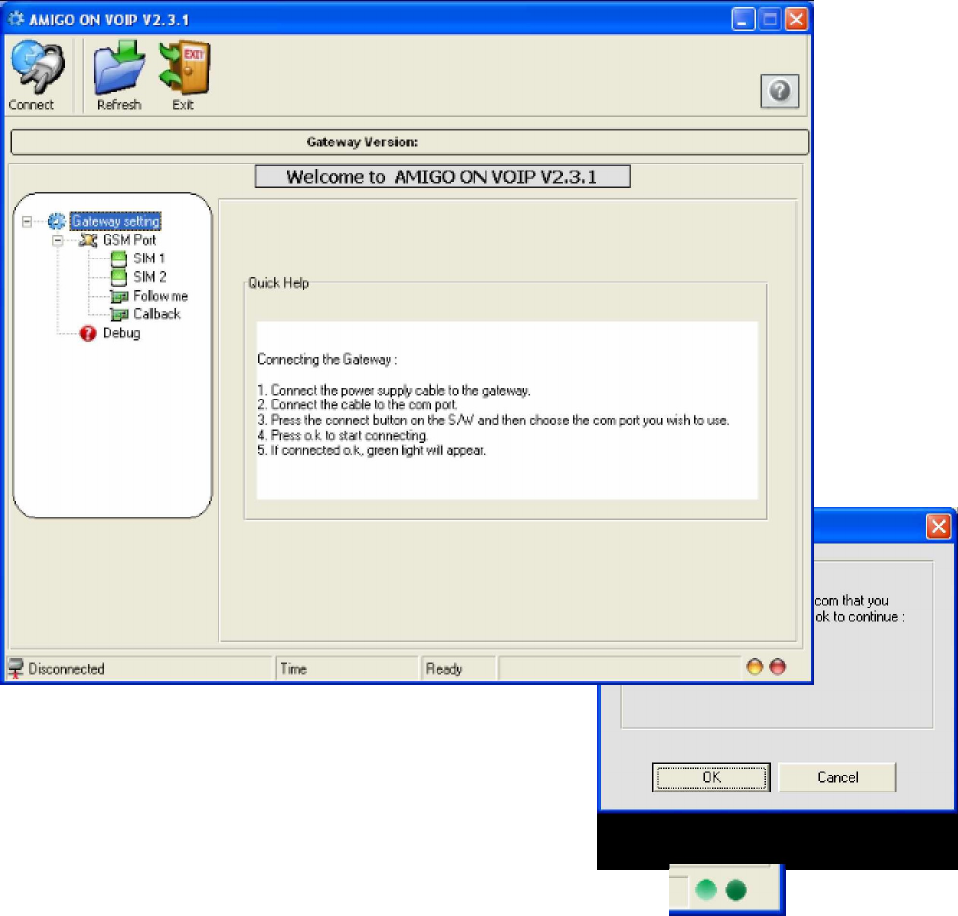Click the red status light
958x916 pixels.
777,667
